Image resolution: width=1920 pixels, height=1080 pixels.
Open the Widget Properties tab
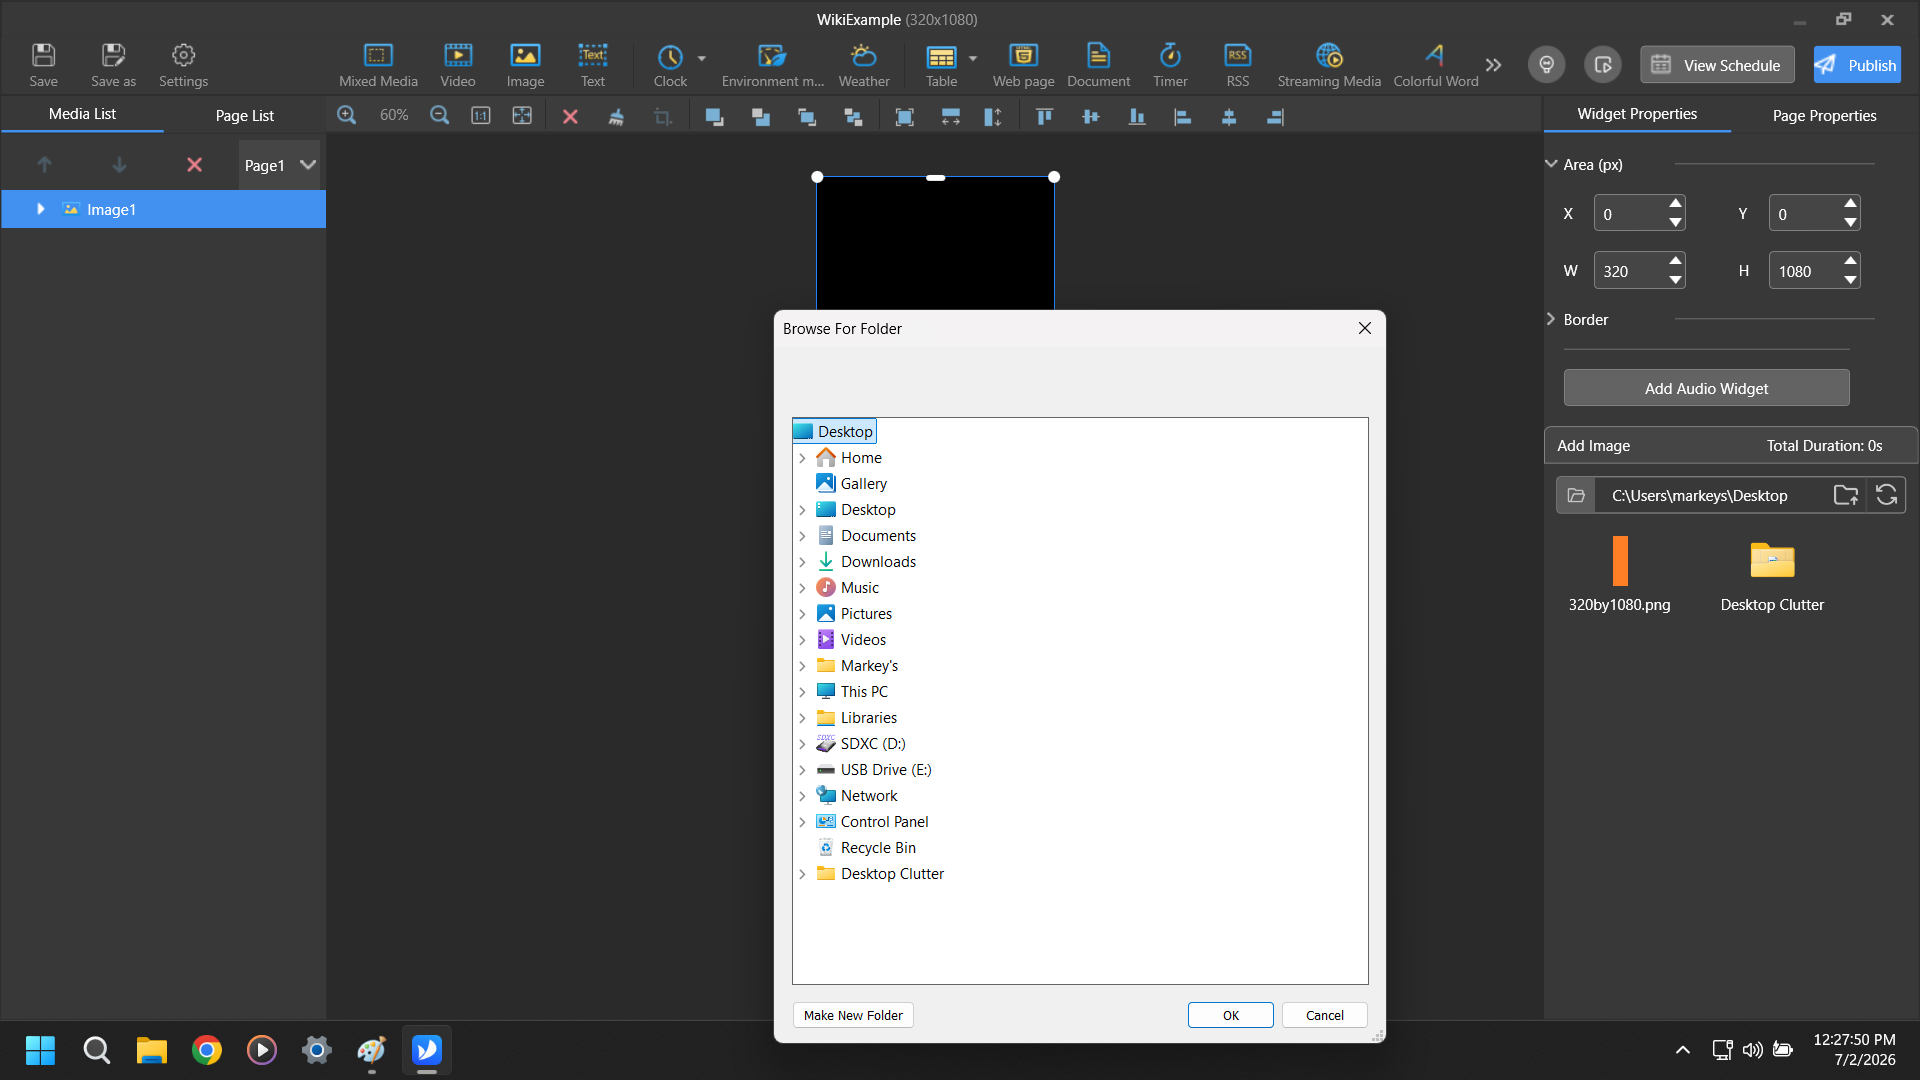coord(1637,114)
